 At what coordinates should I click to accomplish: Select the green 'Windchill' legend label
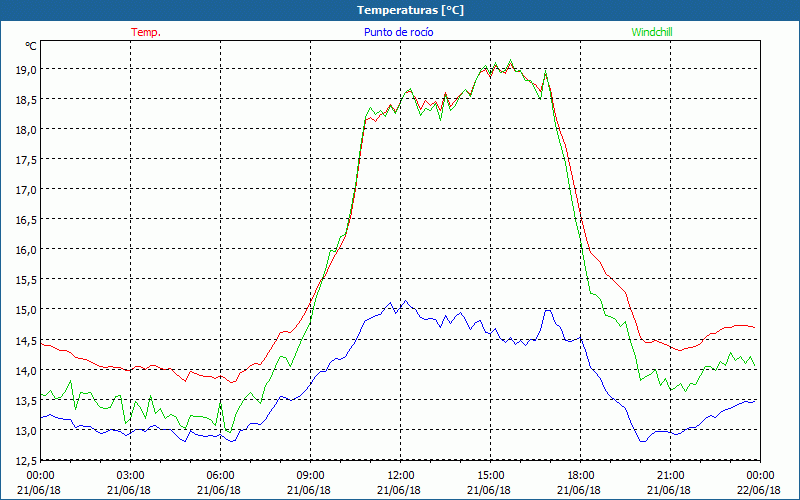pos(652,32)
